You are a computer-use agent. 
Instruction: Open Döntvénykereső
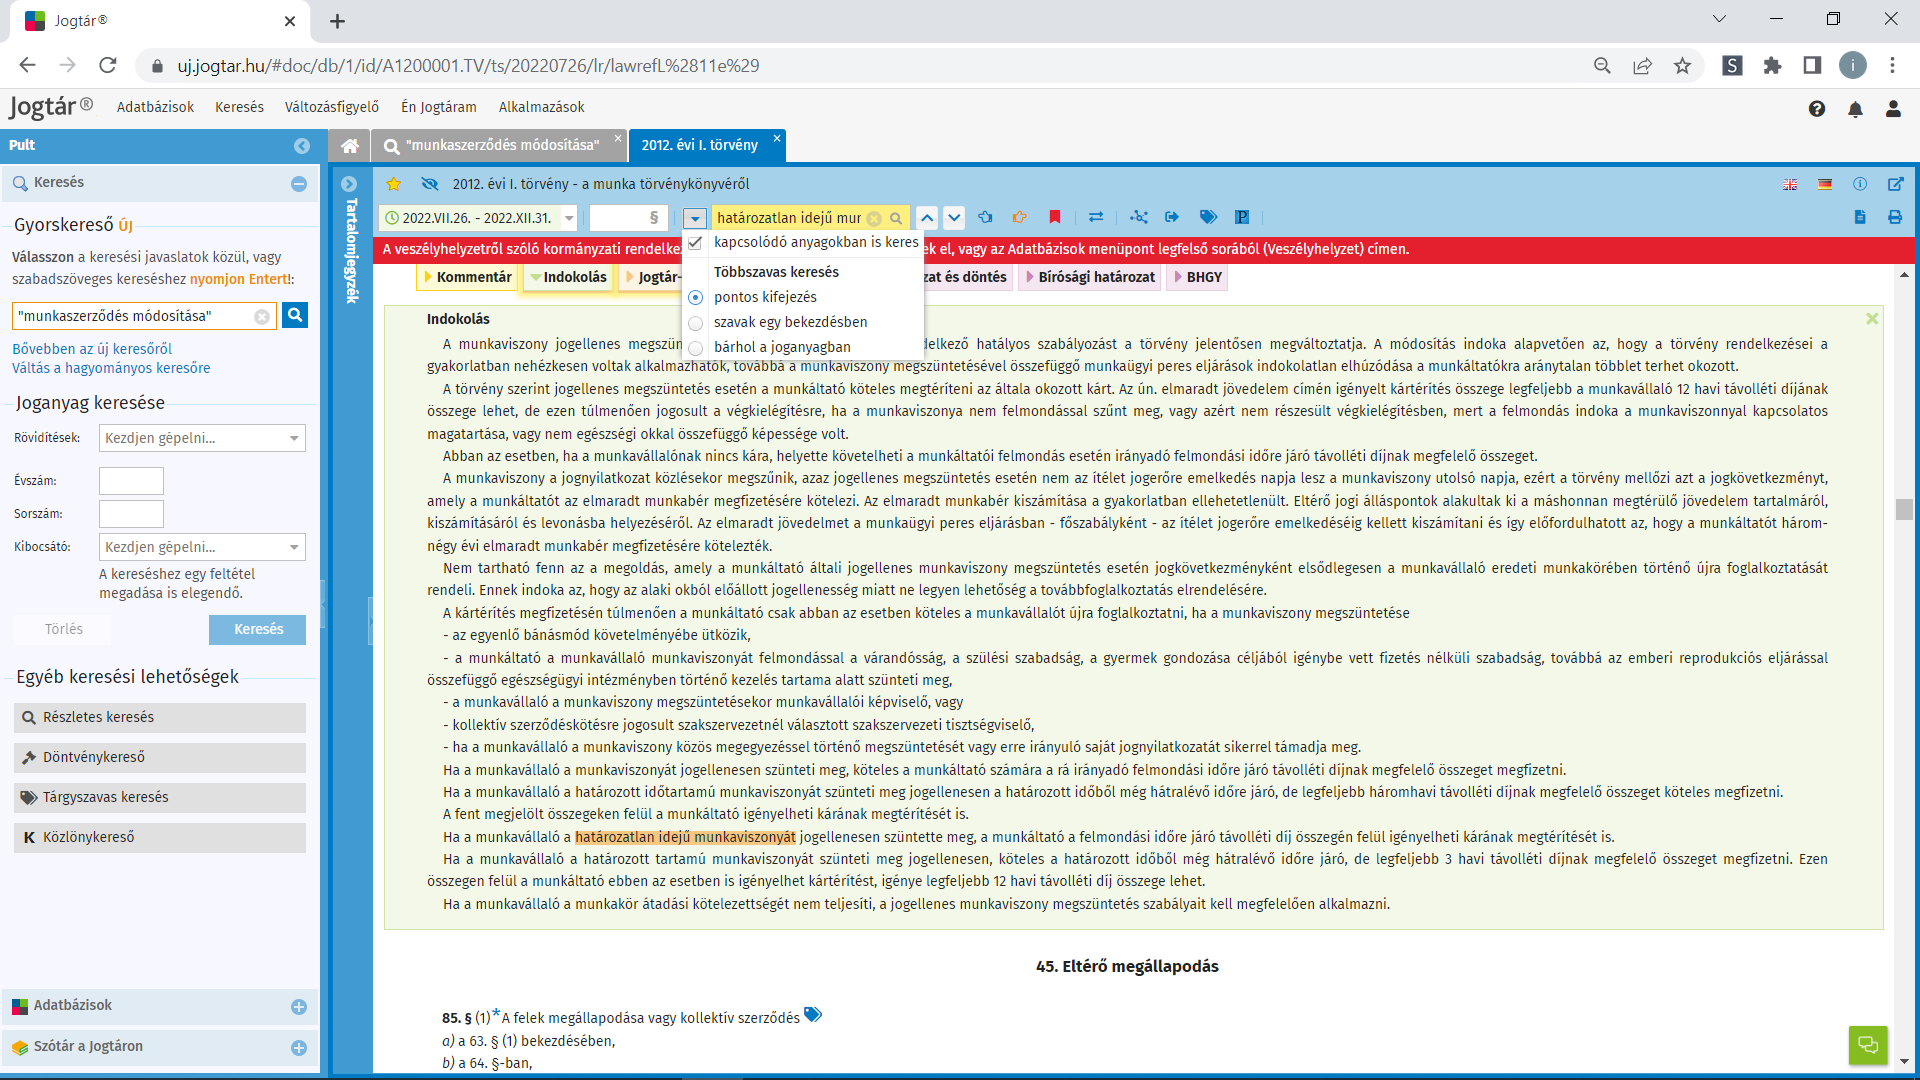(x=160, y=757)
